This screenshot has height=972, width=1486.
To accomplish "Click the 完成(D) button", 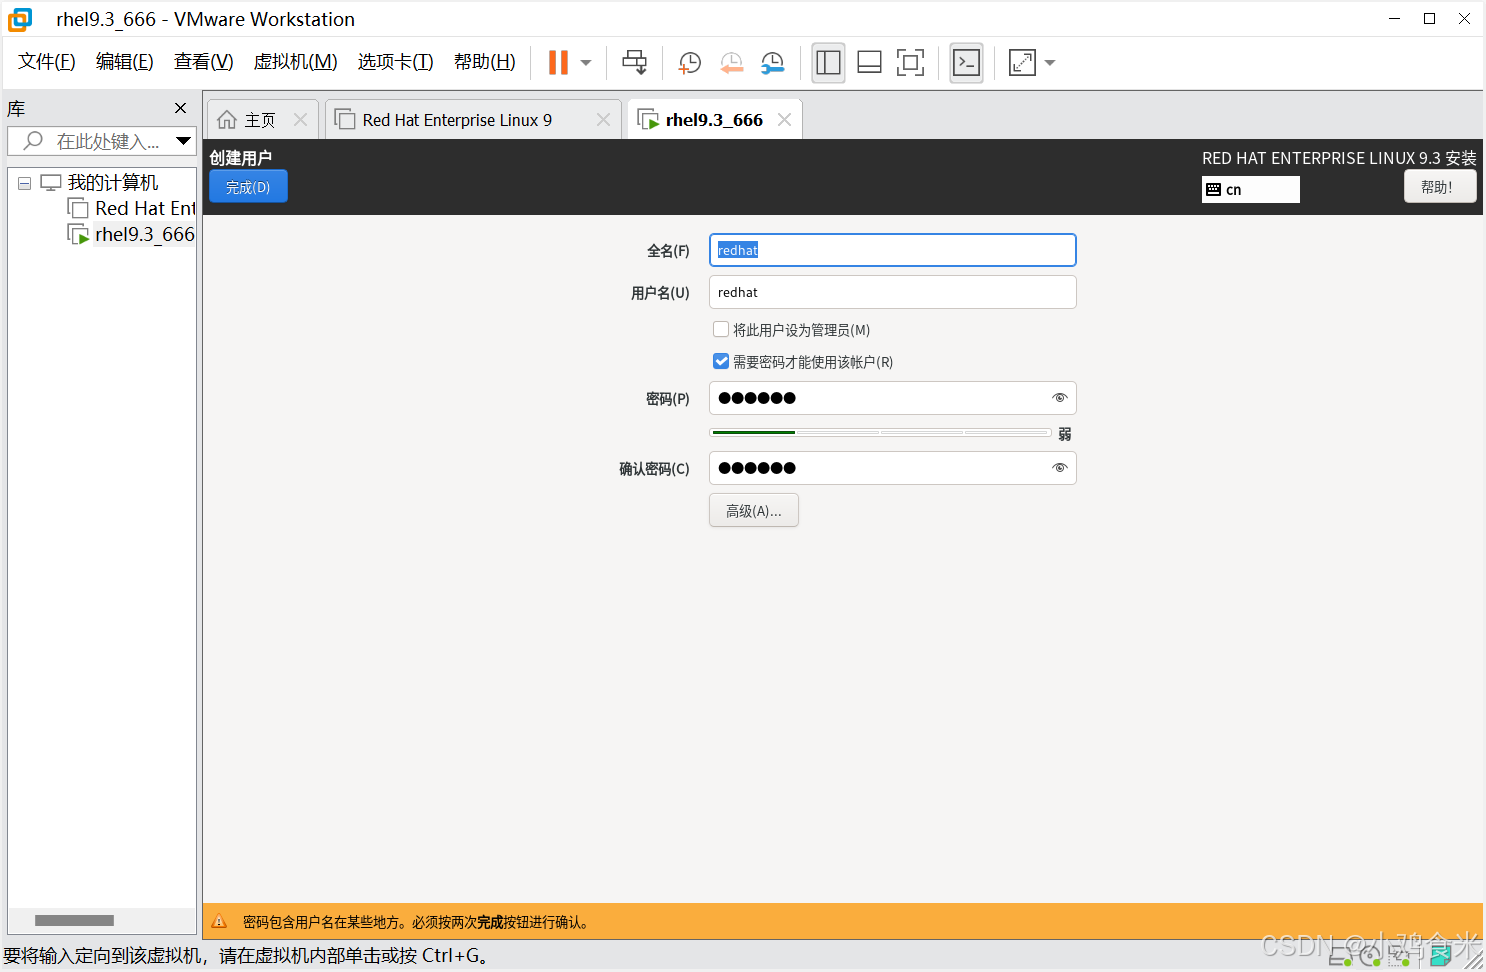I will point(248,187).
